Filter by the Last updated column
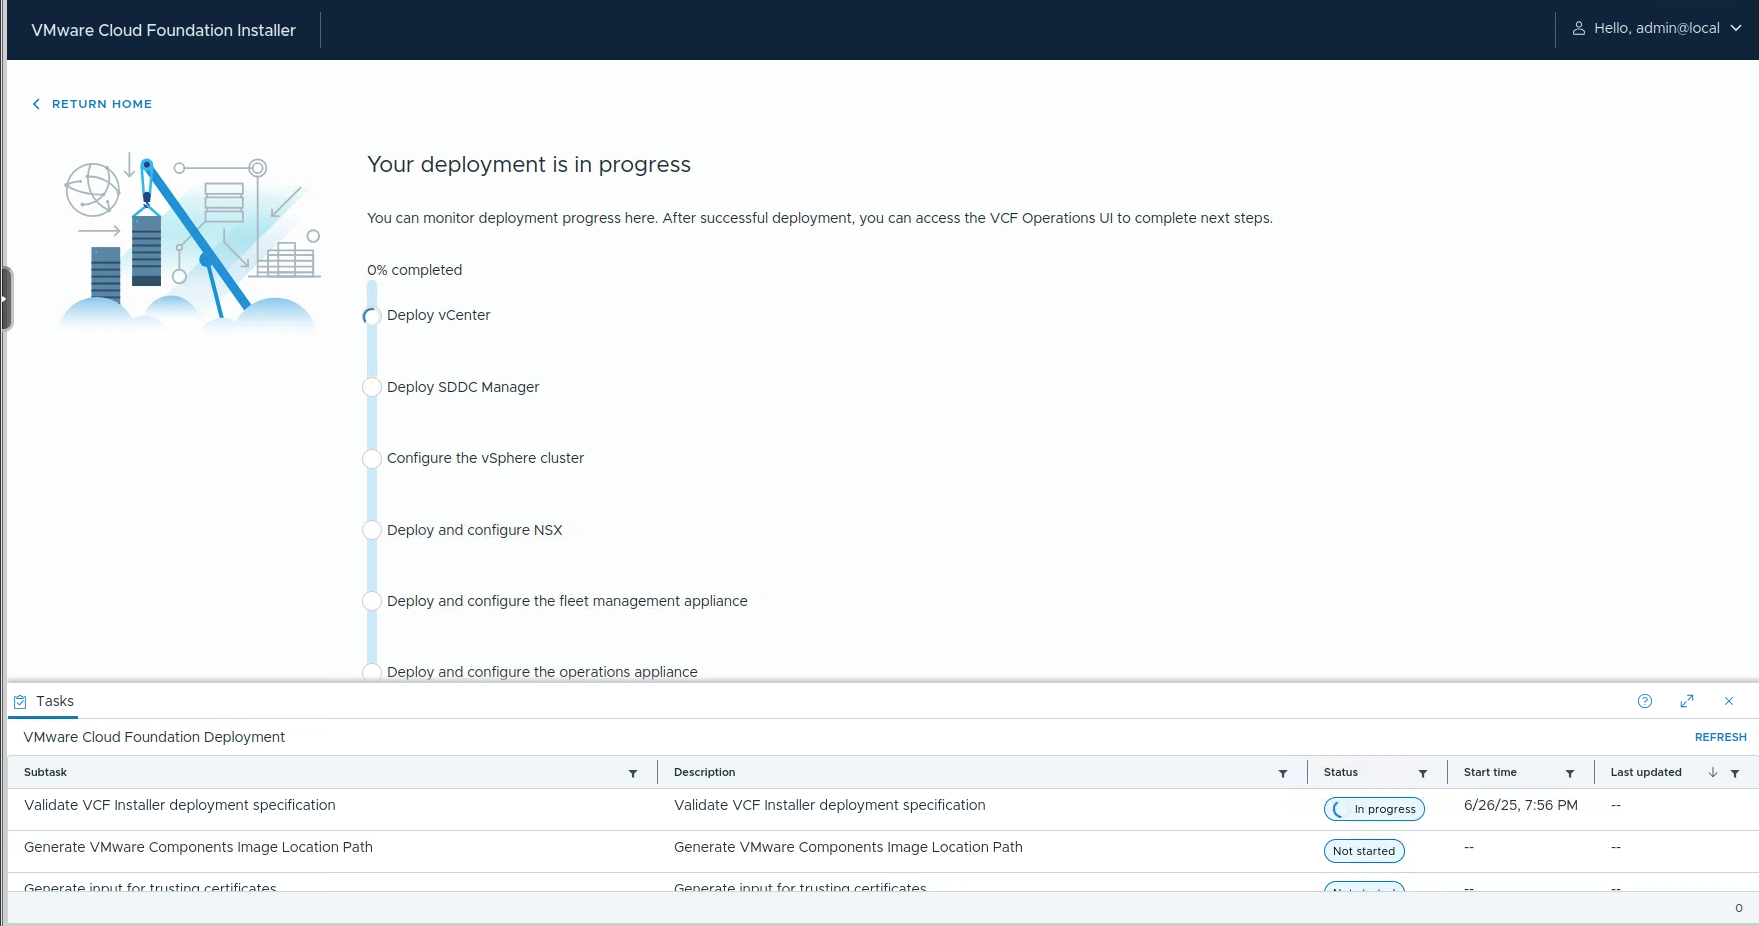This screenshot has height=926, width=1759. click(1735, 773)
